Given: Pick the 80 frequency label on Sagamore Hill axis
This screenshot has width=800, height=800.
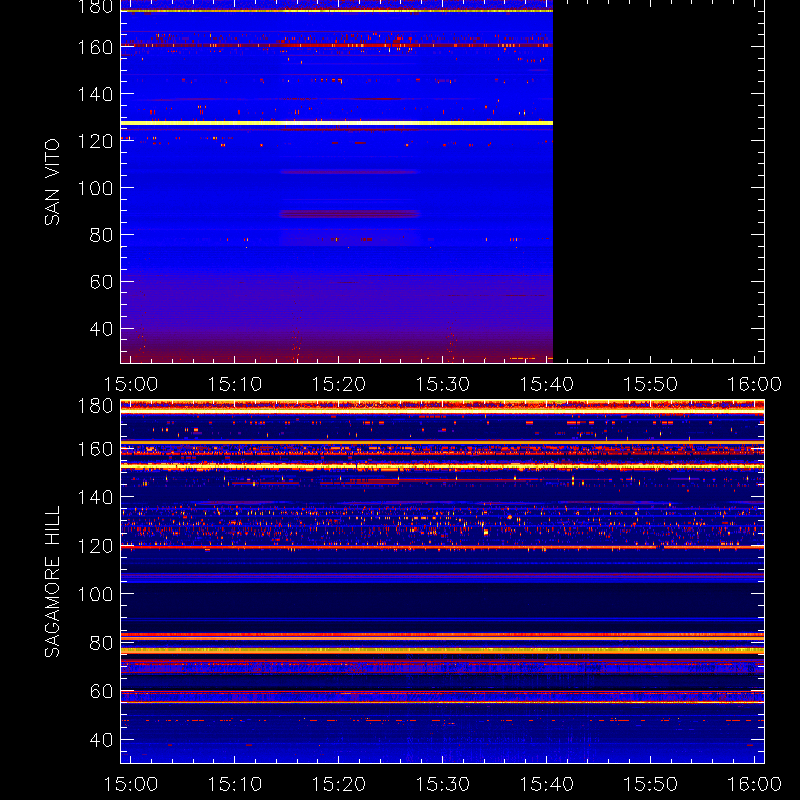Looking at the screenshot, I should coord(101,643).
